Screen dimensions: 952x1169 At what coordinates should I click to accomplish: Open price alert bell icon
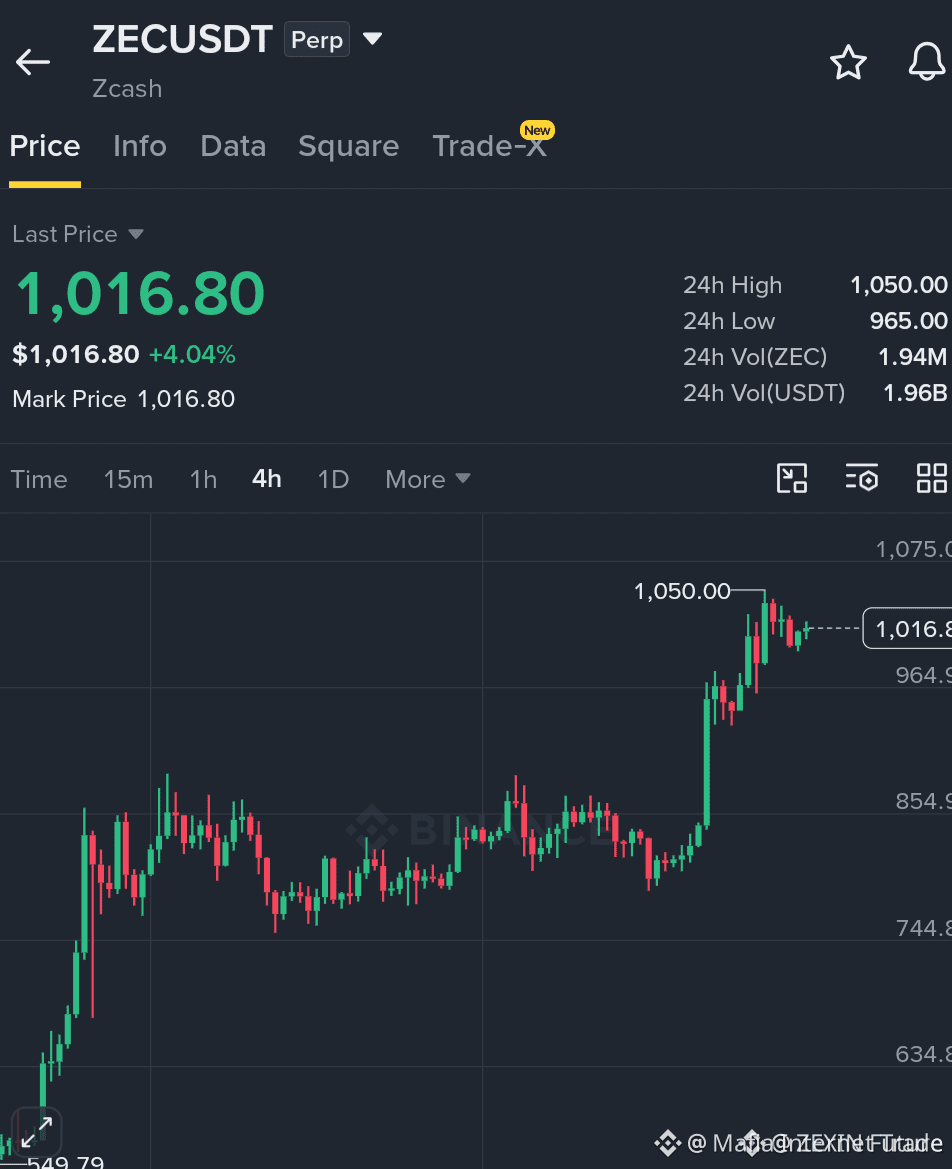(927, 62)
